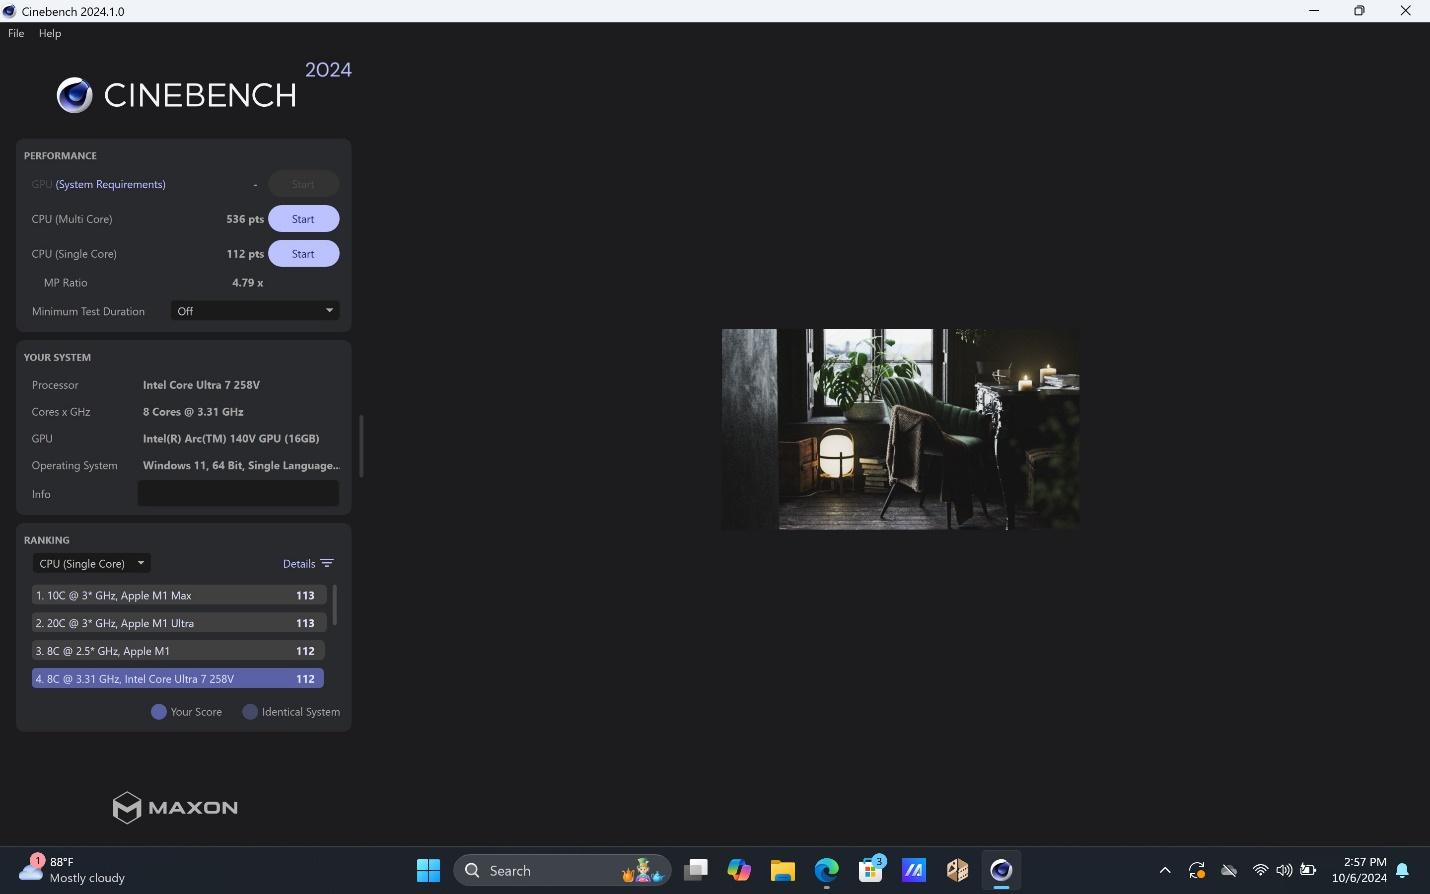Click the Identical System legend circle
This screenshot has width=1430, height=894.
tap(250, 712)
